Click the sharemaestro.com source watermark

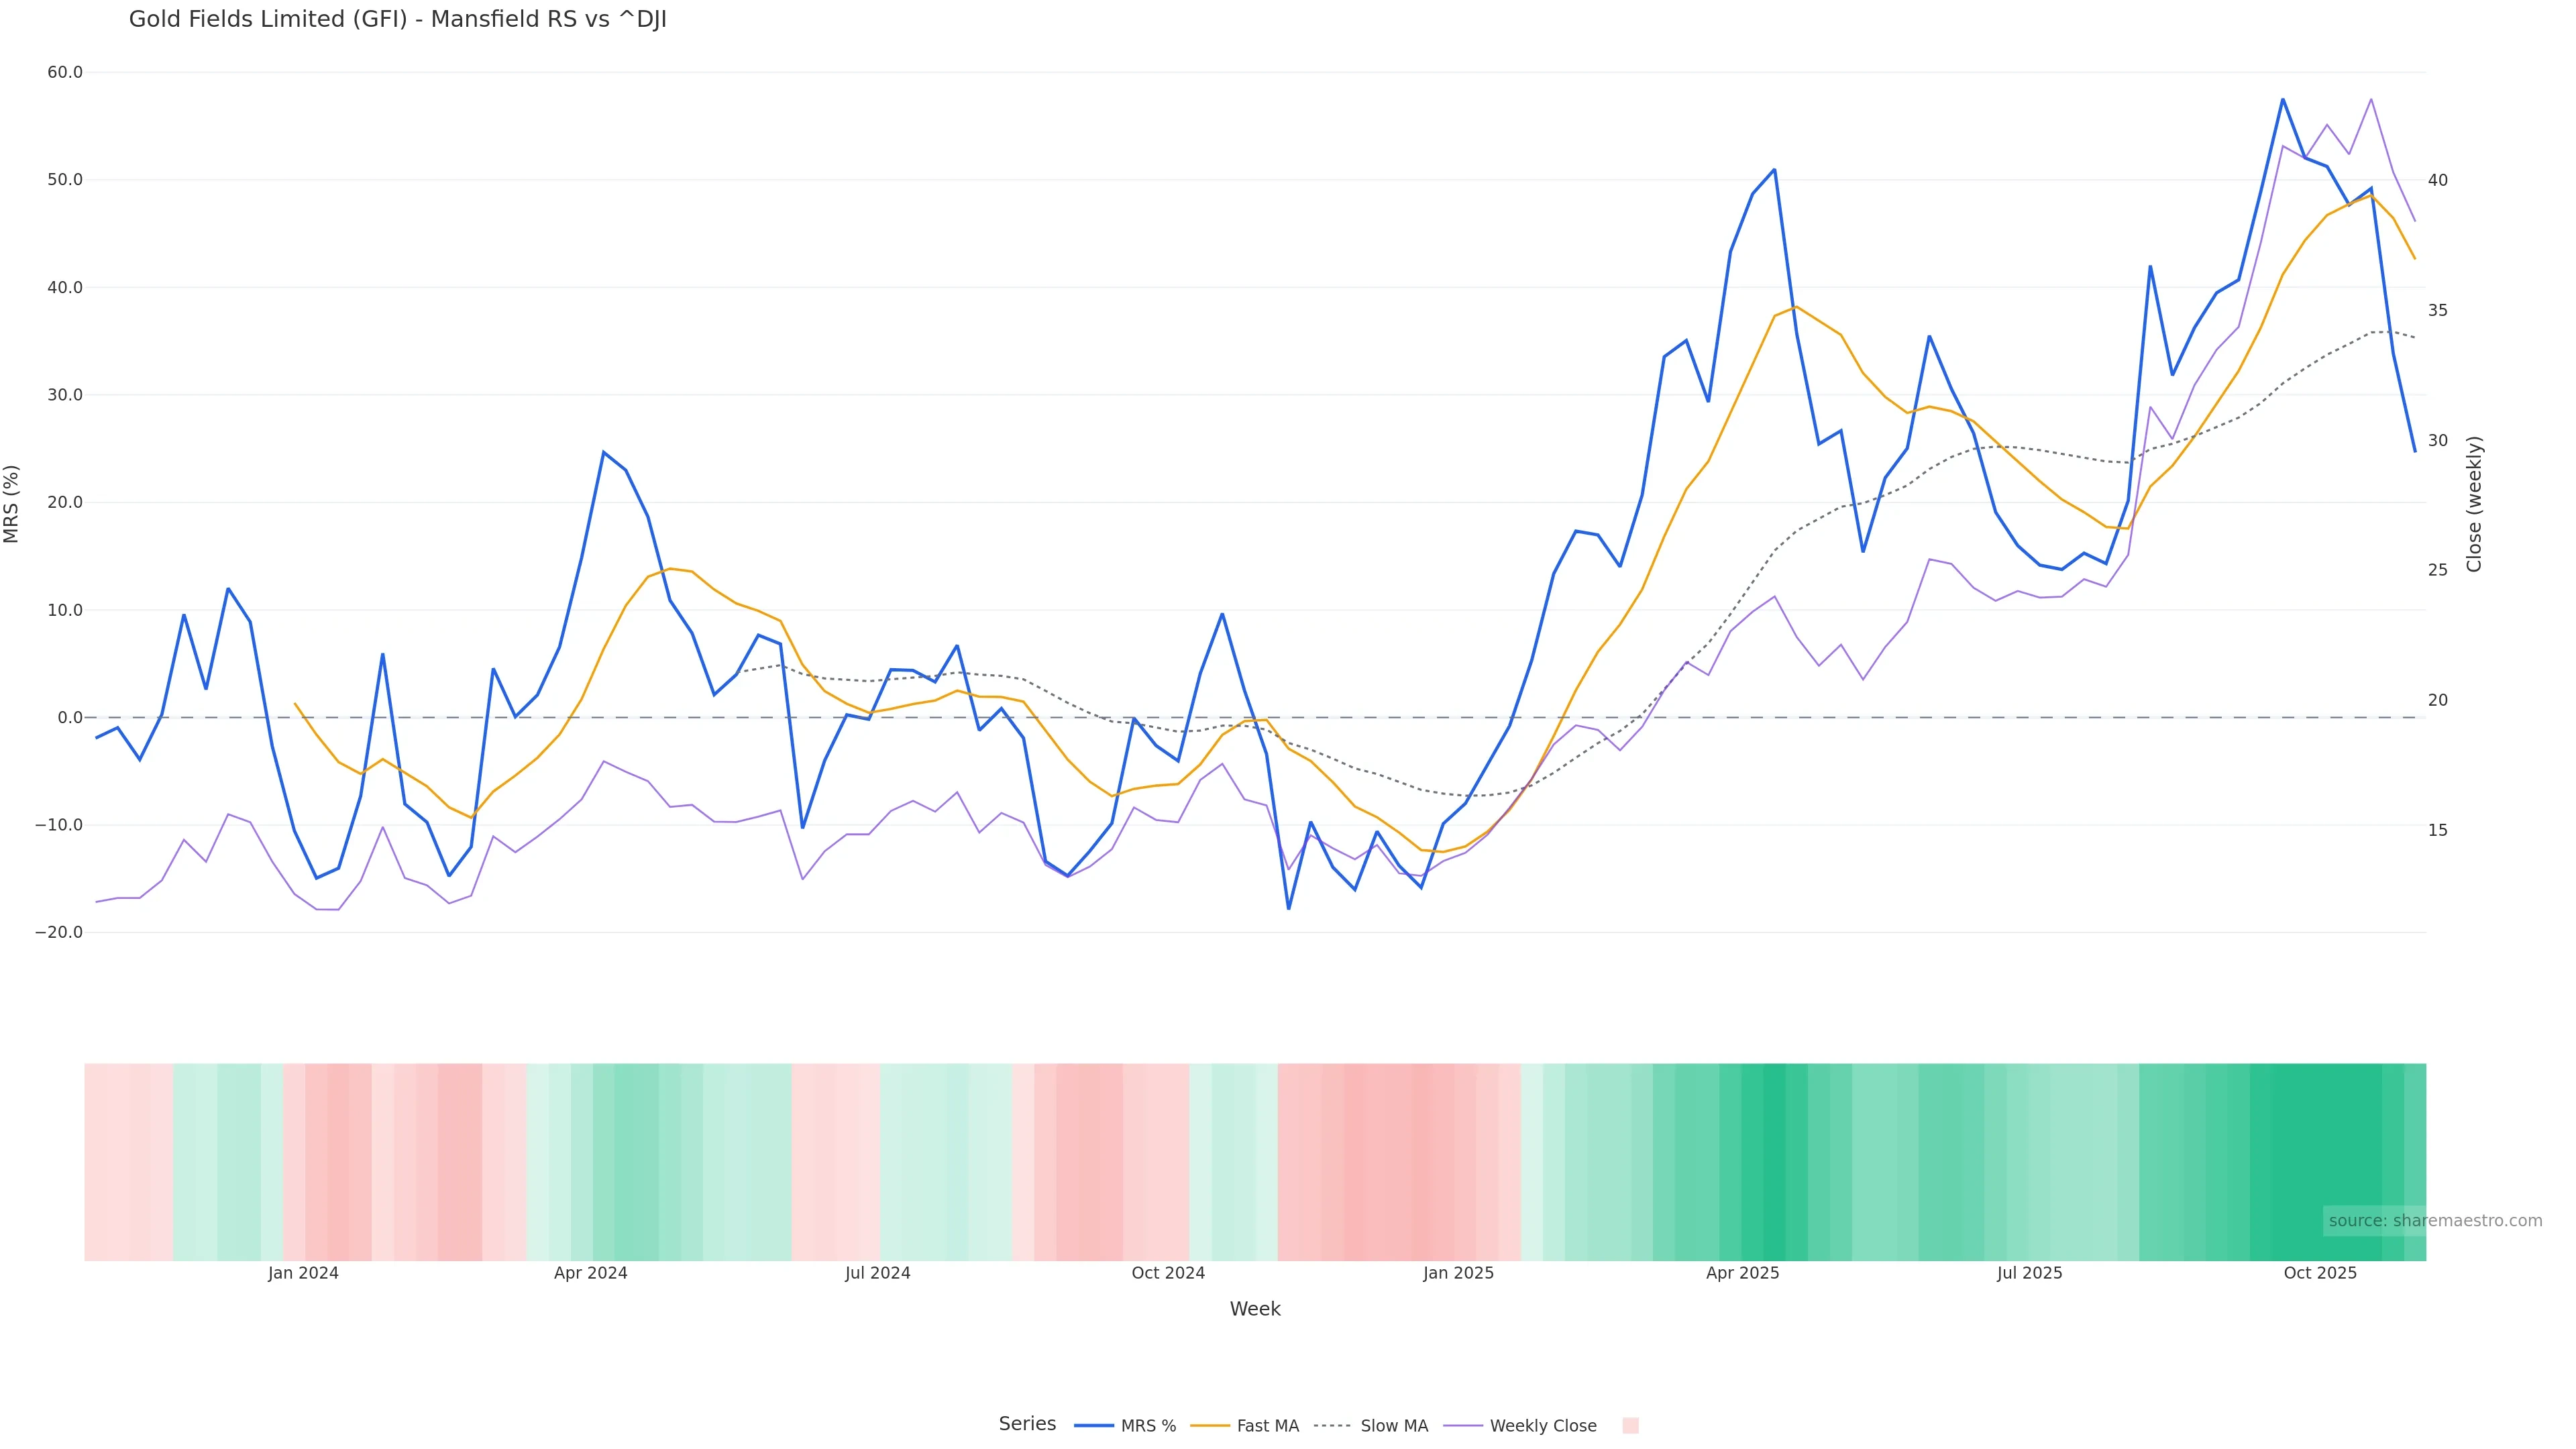(2434, 1221)
